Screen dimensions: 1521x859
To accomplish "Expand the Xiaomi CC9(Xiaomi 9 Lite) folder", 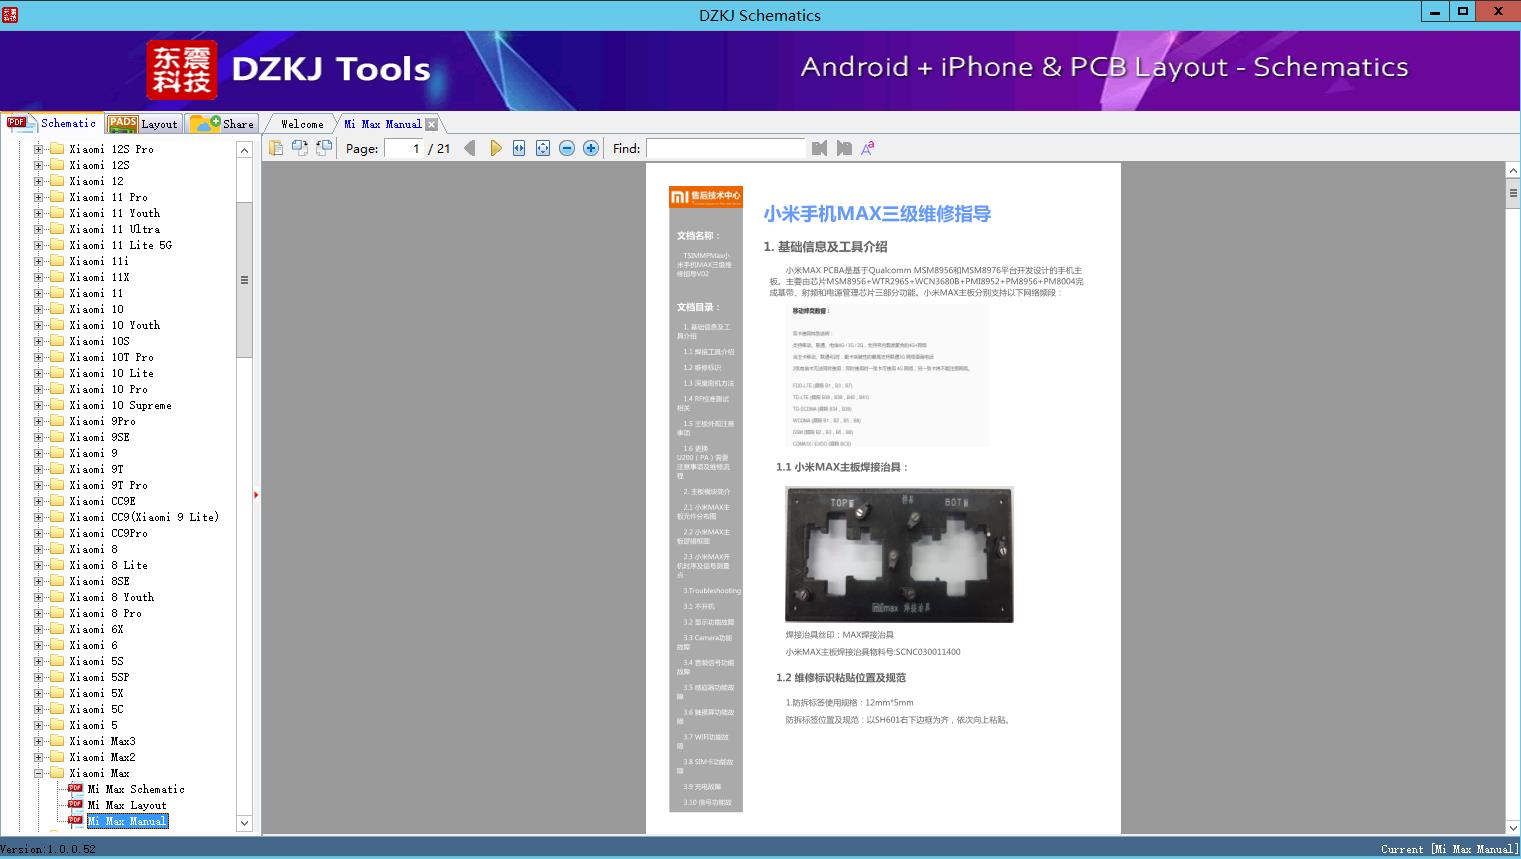I will 38,517.
